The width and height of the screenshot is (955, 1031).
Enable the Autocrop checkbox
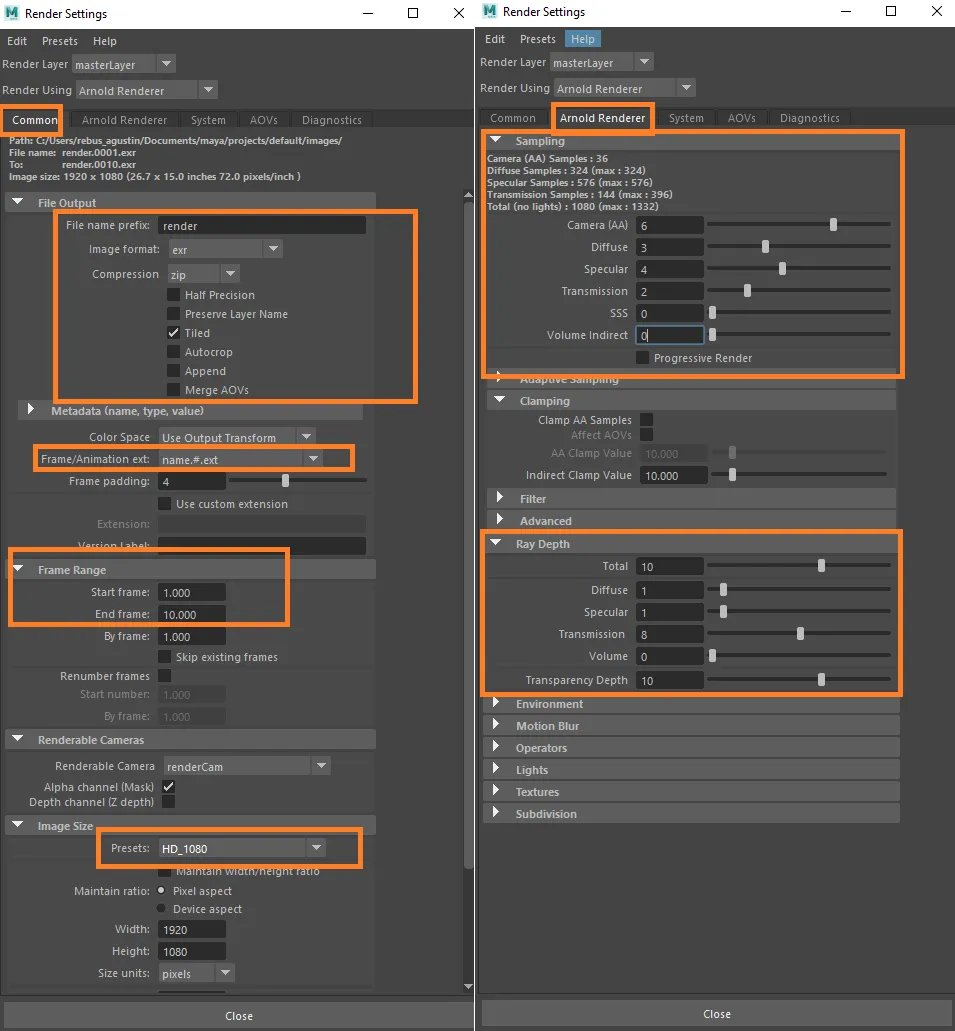(174, 352)
